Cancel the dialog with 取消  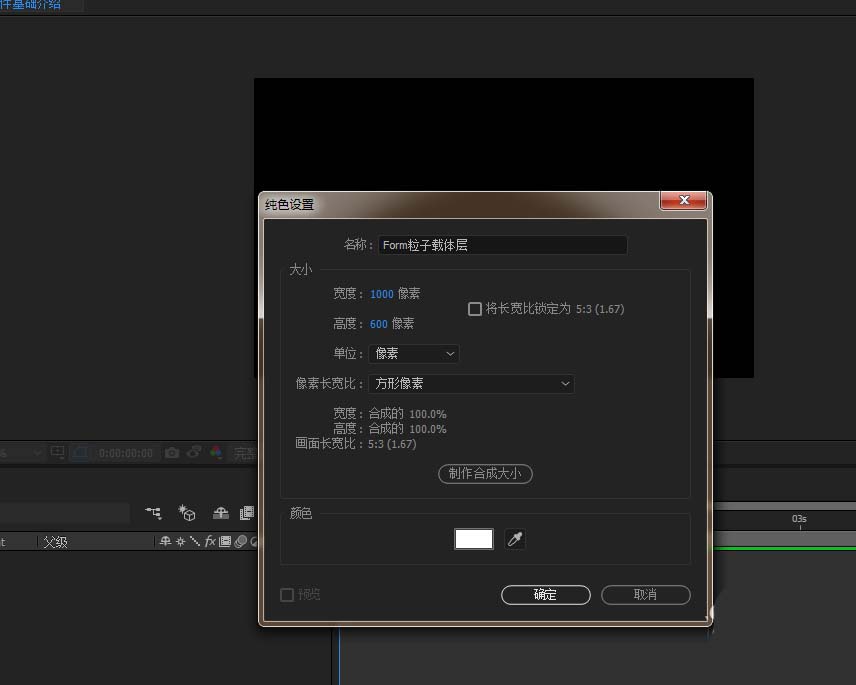645,594
